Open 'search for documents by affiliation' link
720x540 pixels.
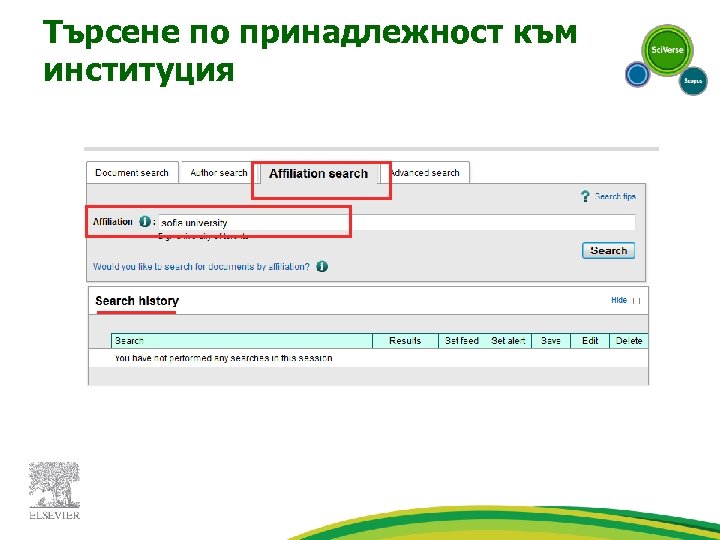click(201, 266)
